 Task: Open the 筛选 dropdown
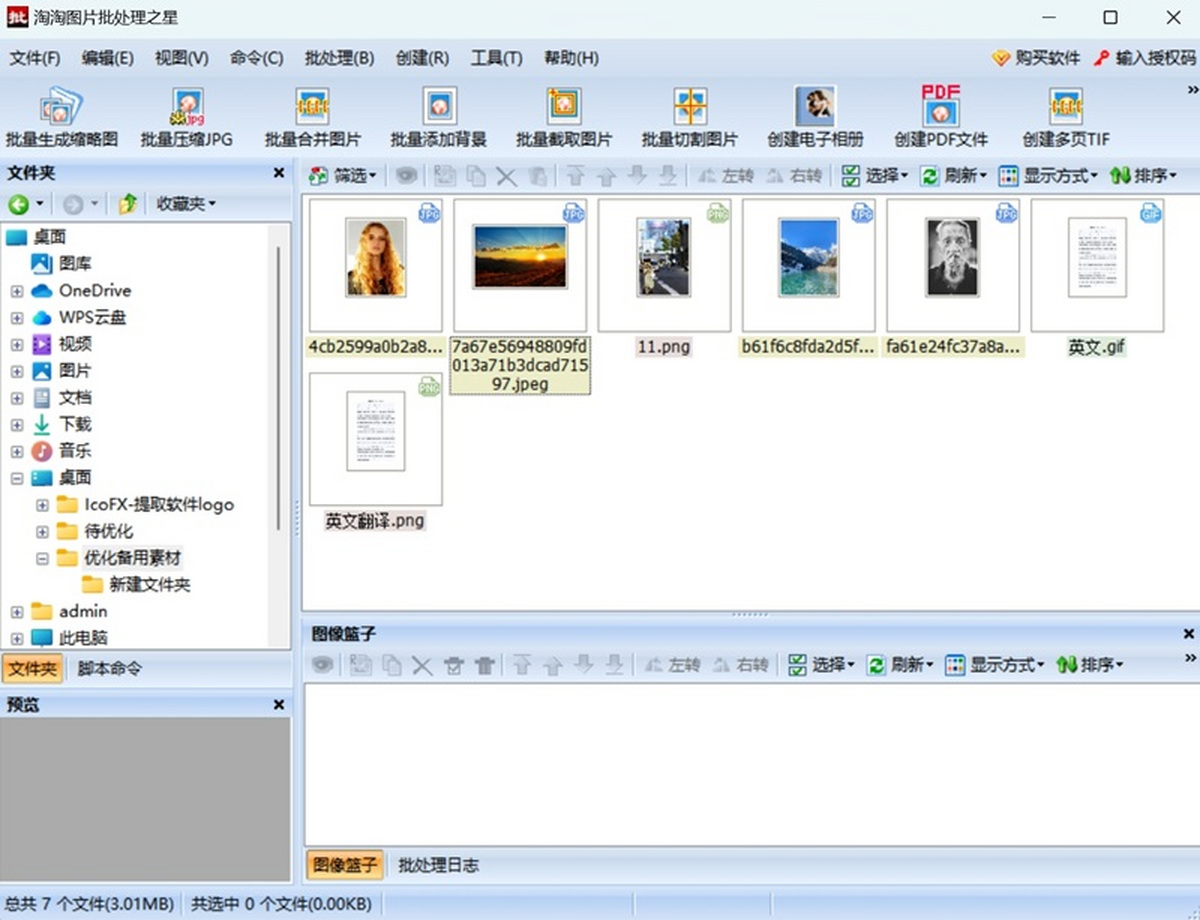coord(343,176)
